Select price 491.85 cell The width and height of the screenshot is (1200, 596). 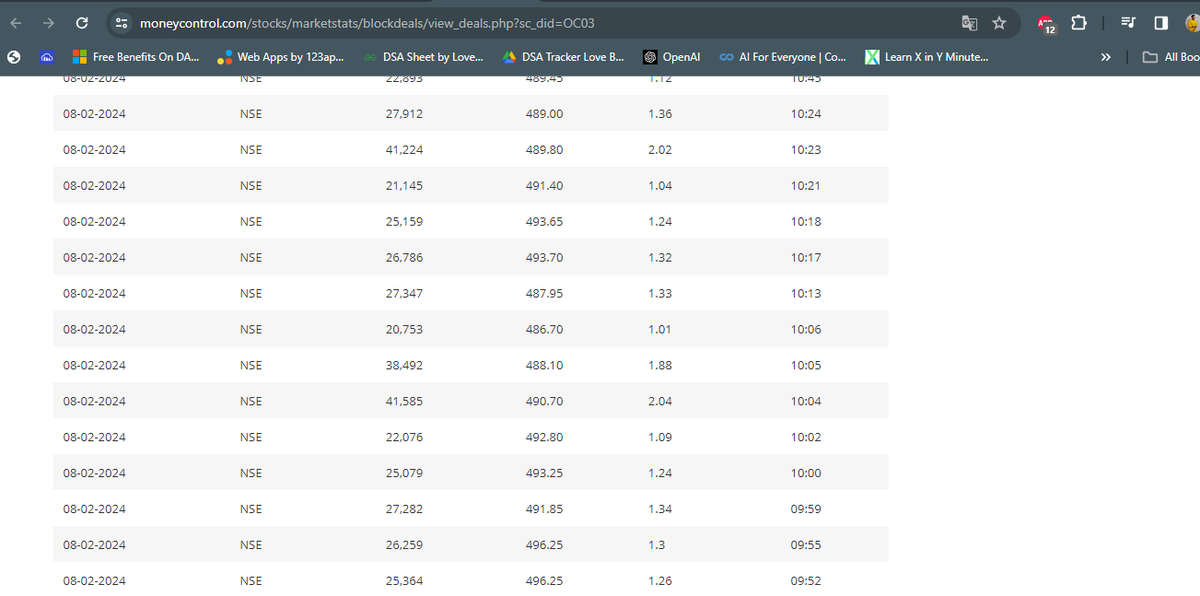pyautogui.click(x=544, y=510)
